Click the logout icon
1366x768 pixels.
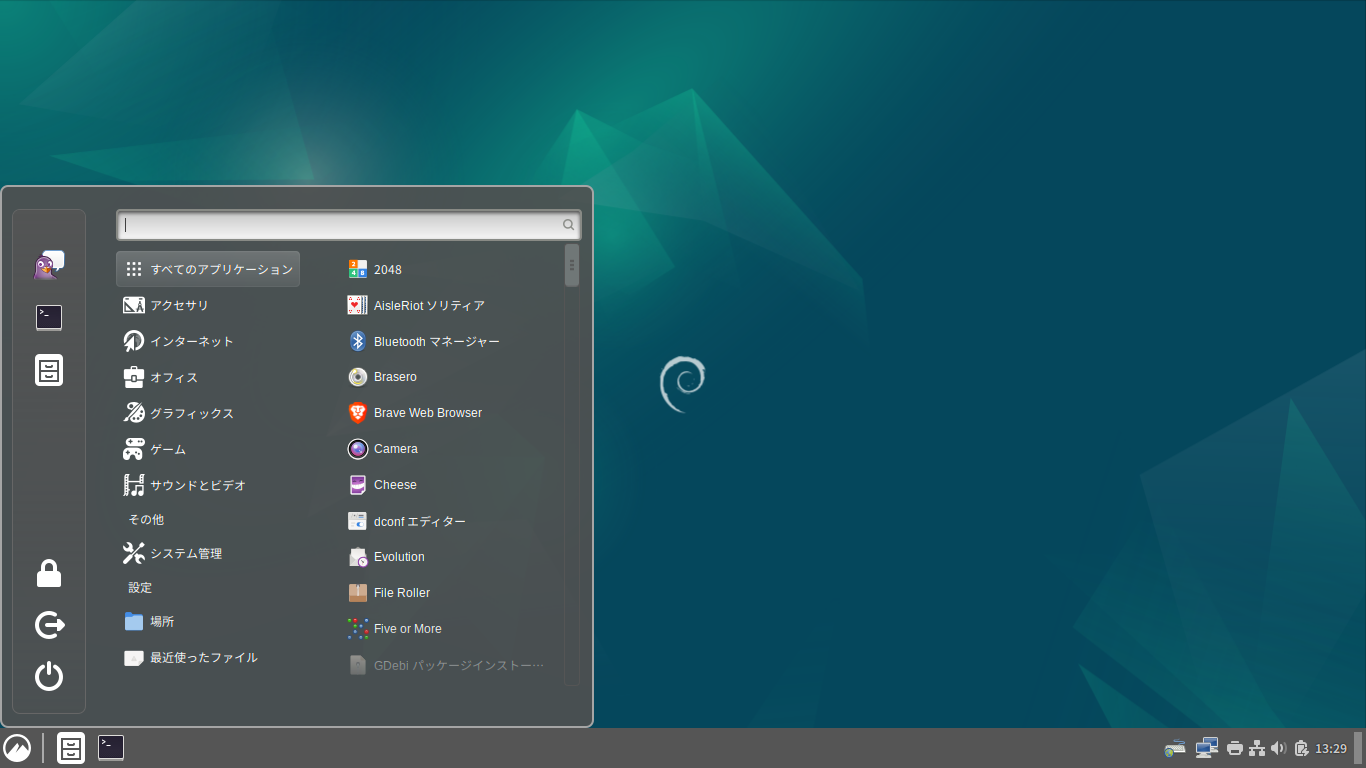point(49,625)
